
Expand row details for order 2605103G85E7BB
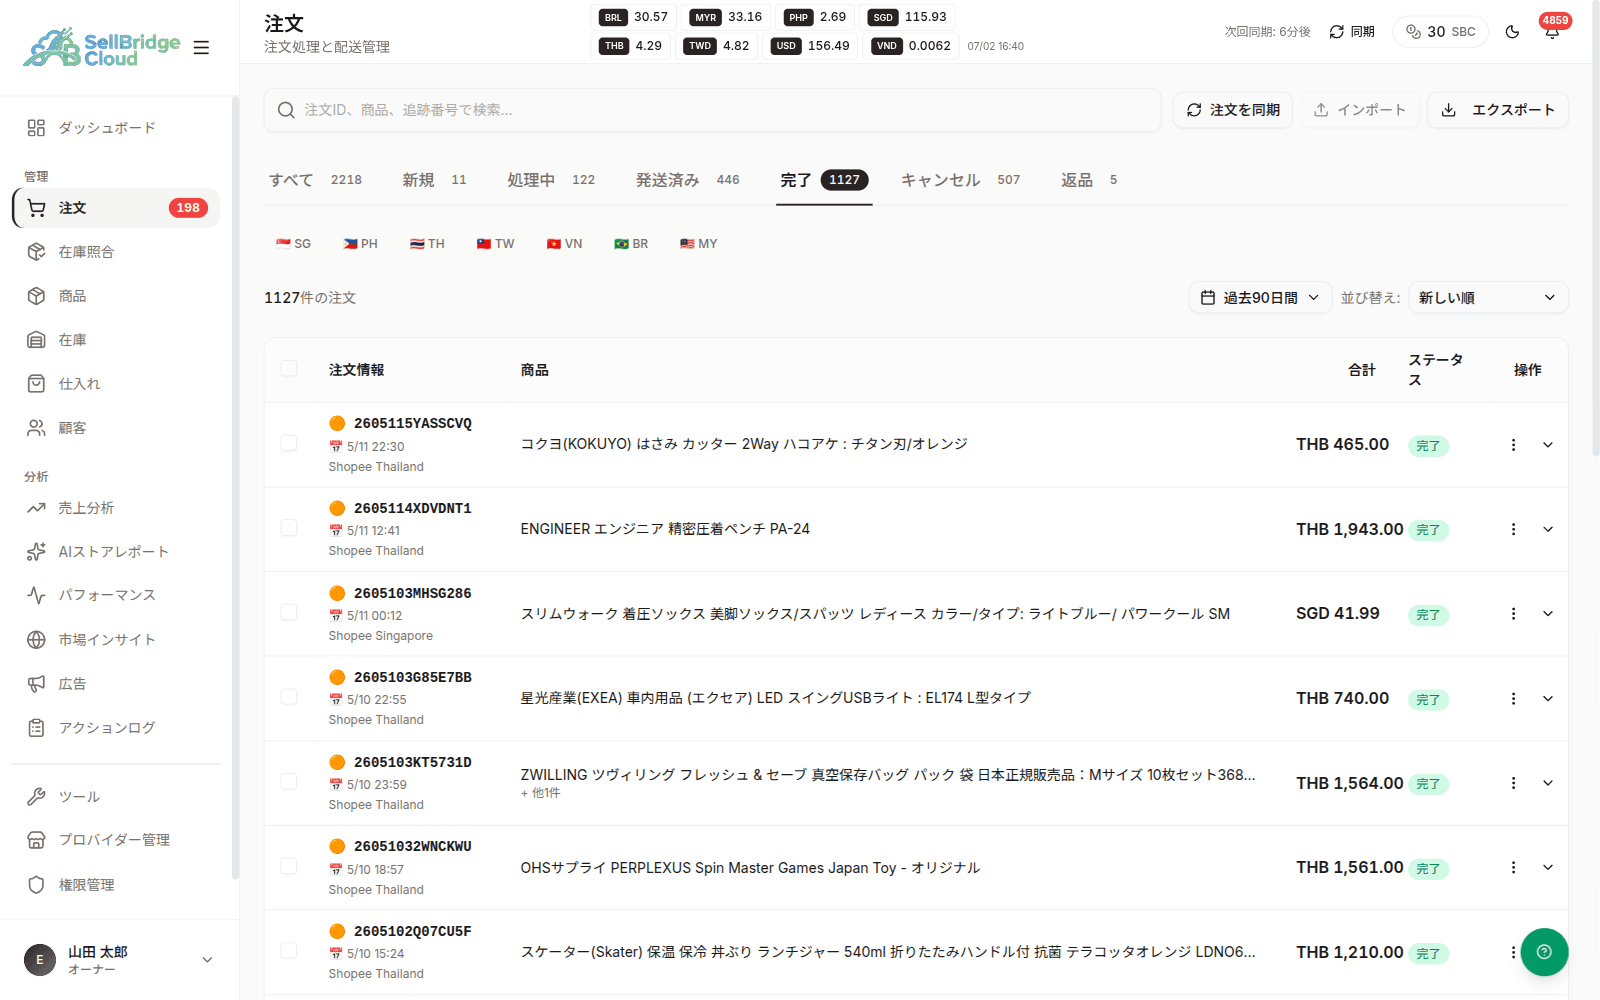pos(1548,698)
